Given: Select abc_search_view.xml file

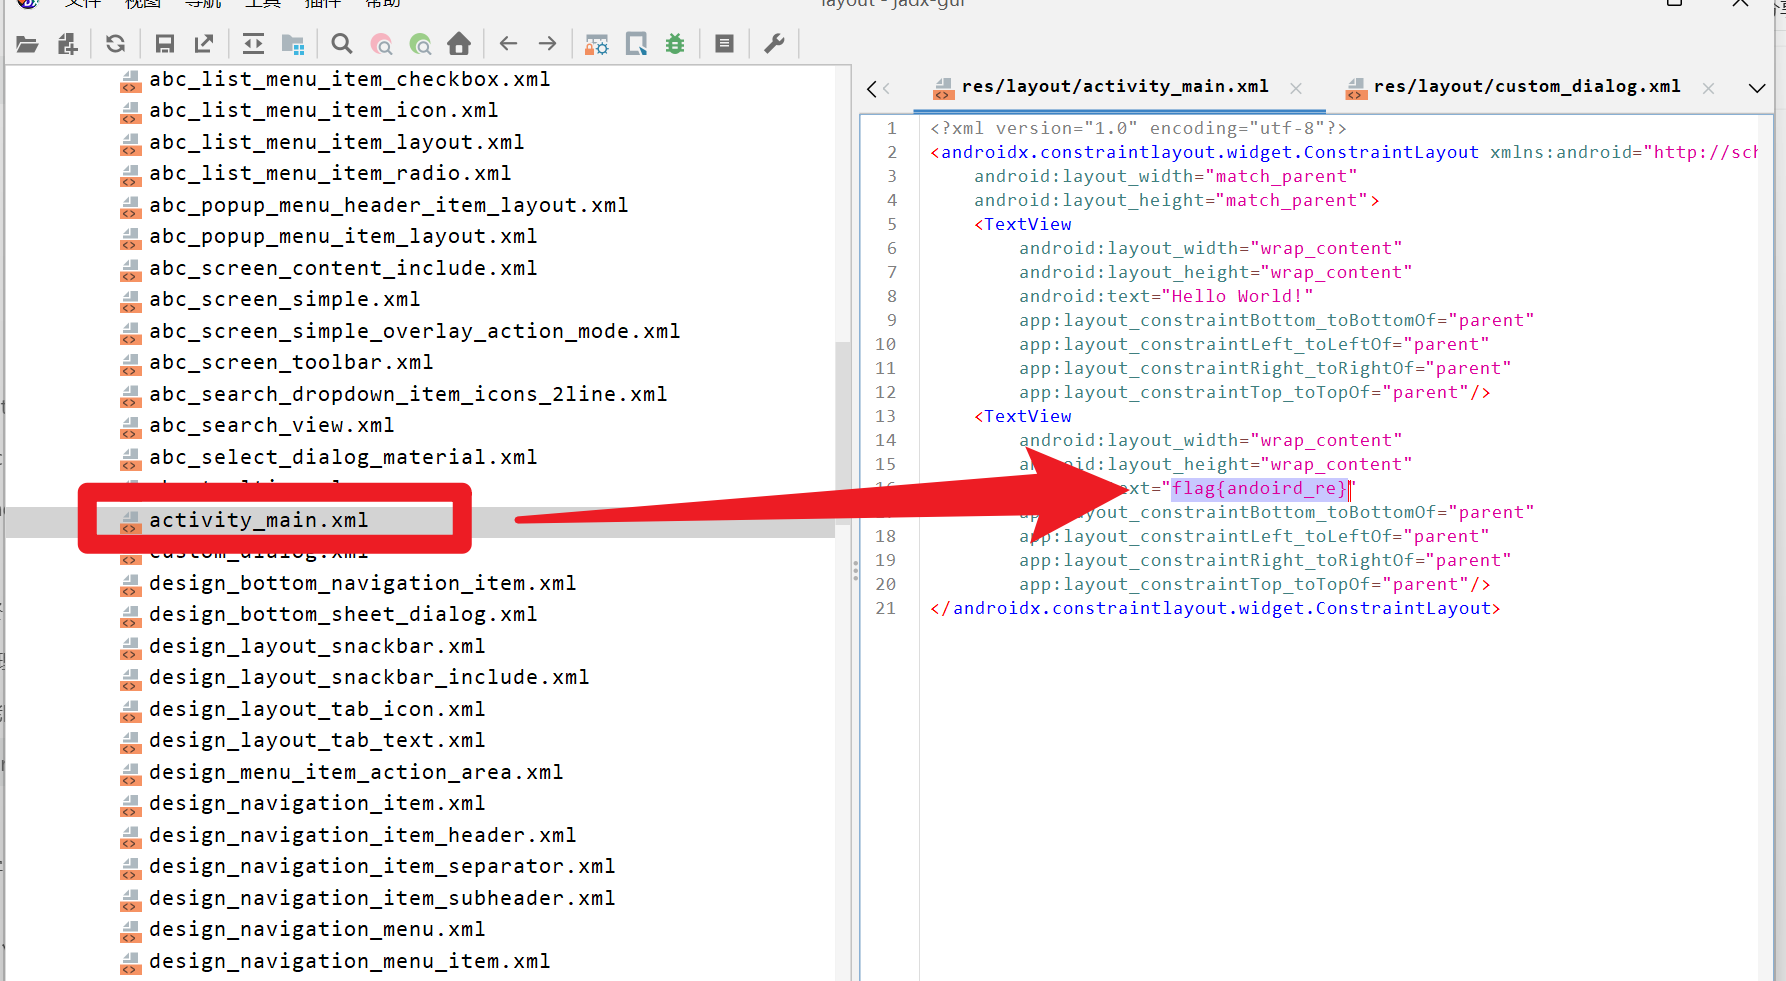Looking at the screenshot, I should [271, 425].
